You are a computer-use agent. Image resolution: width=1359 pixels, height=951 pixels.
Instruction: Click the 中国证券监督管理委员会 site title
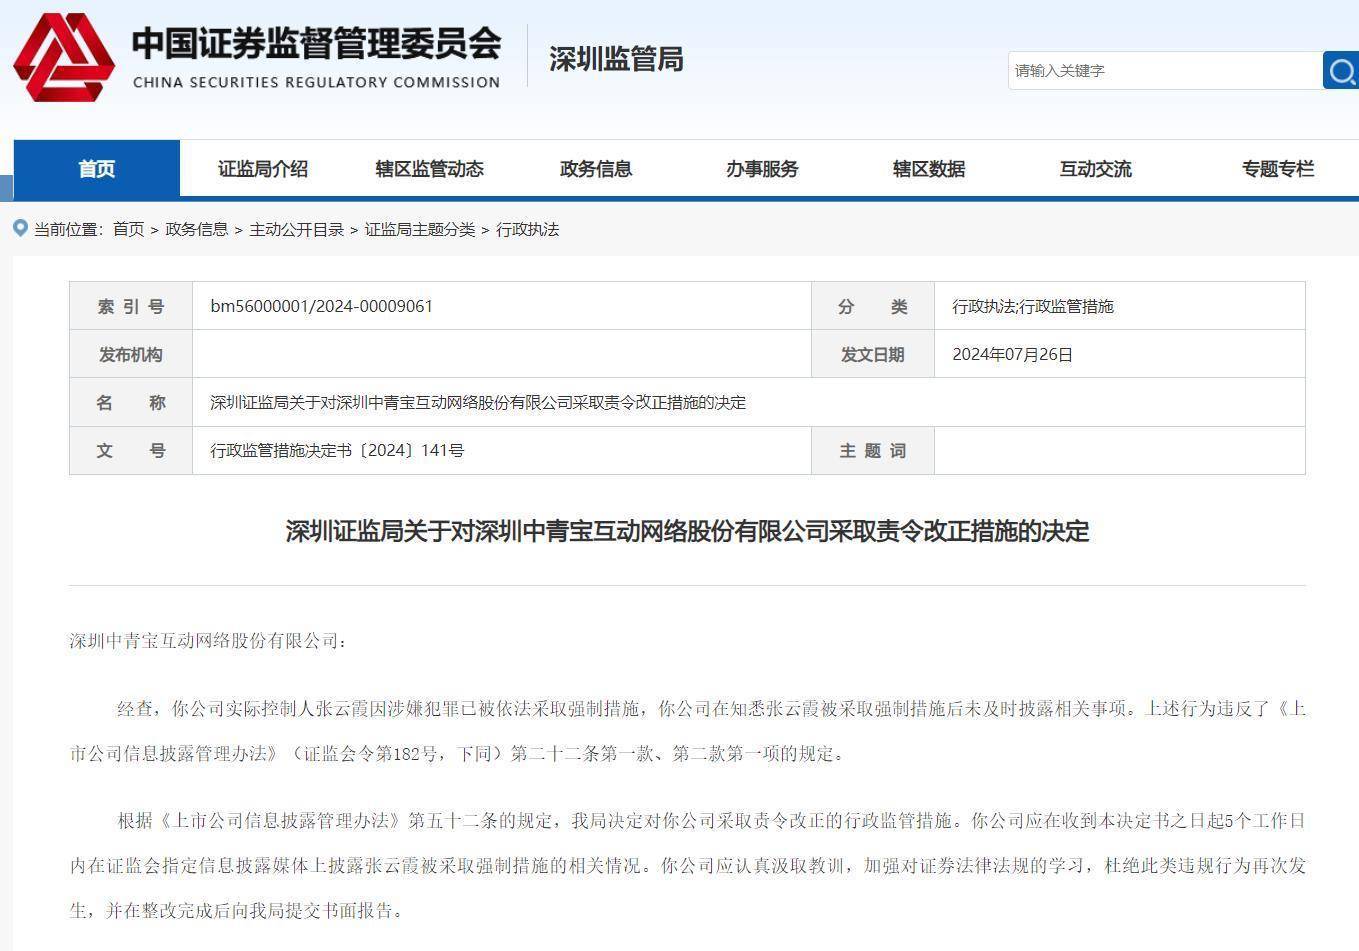316,43
